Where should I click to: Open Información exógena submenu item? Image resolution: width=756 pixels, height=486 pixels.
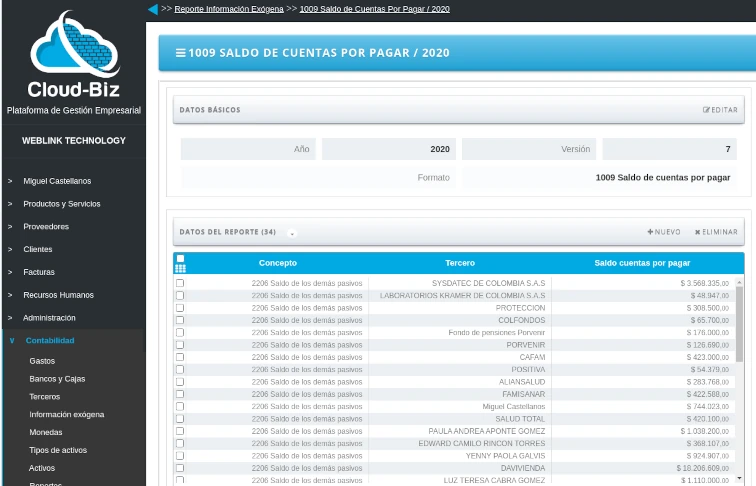(67, 415)
